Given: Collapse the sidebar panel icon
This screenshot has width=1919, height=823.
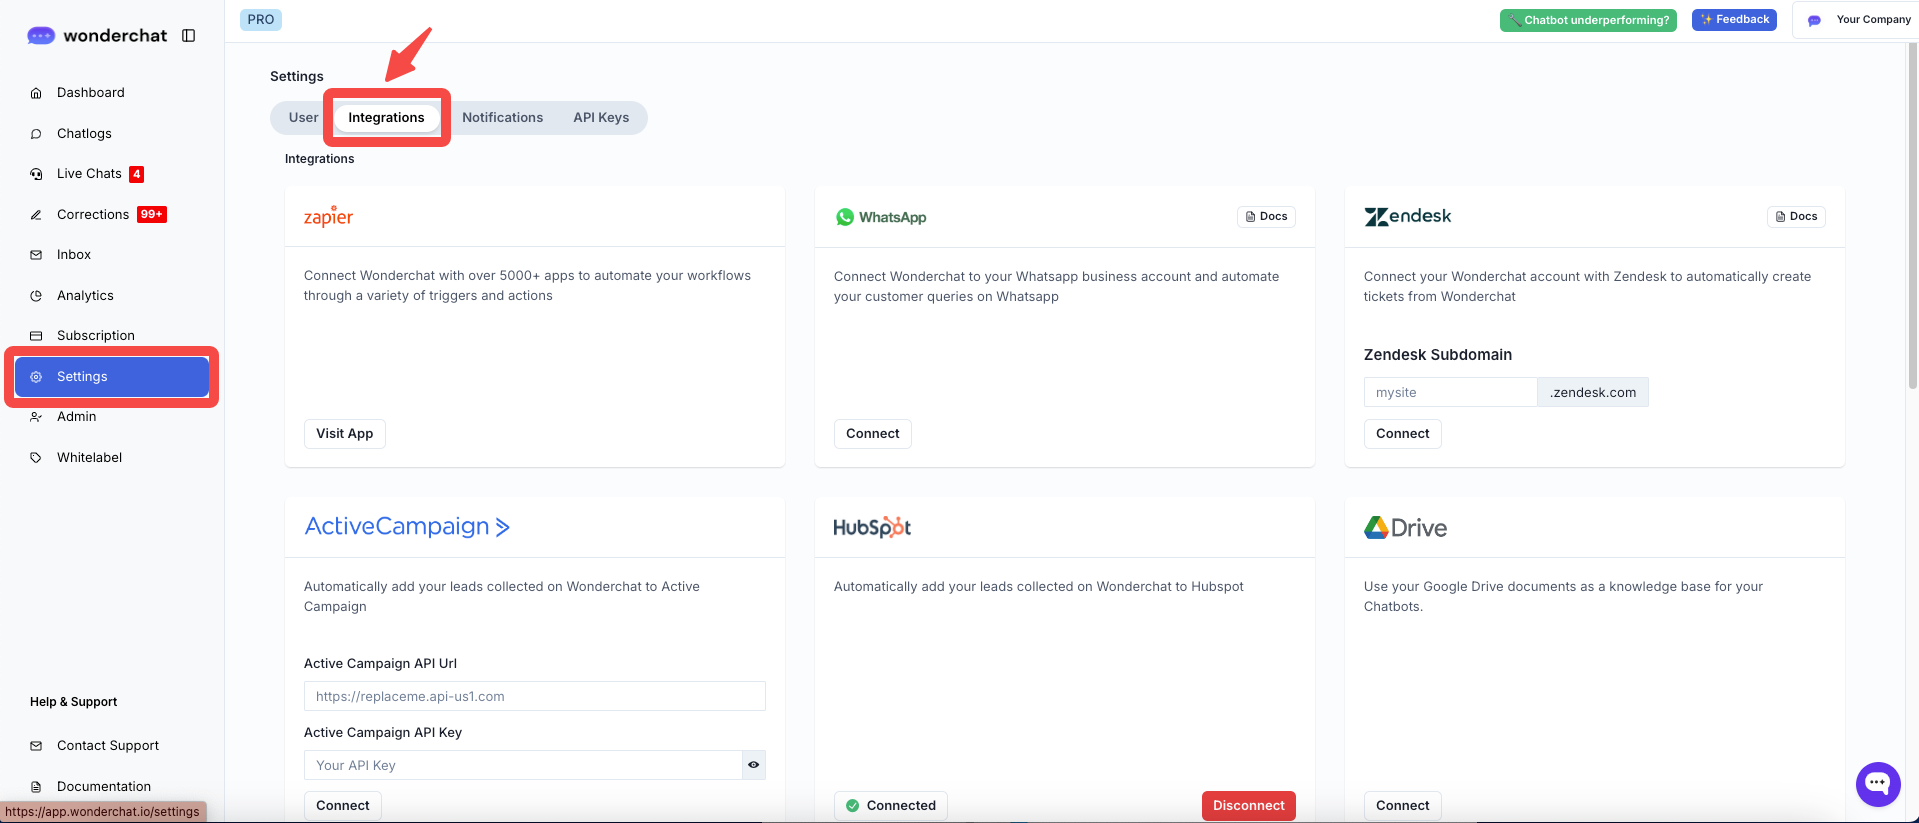Looking at the screenshot, I should [188, 36].
